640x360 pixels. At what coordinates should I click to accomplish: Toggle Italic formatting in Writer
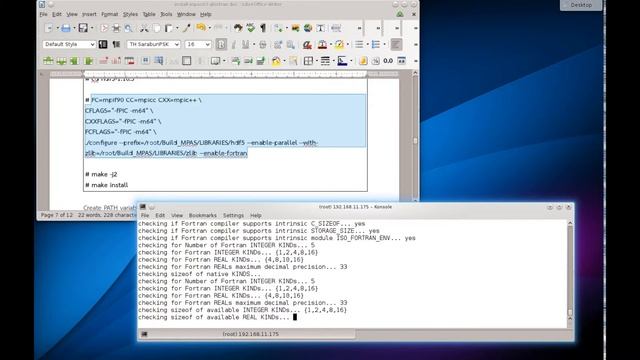[234, 44]
